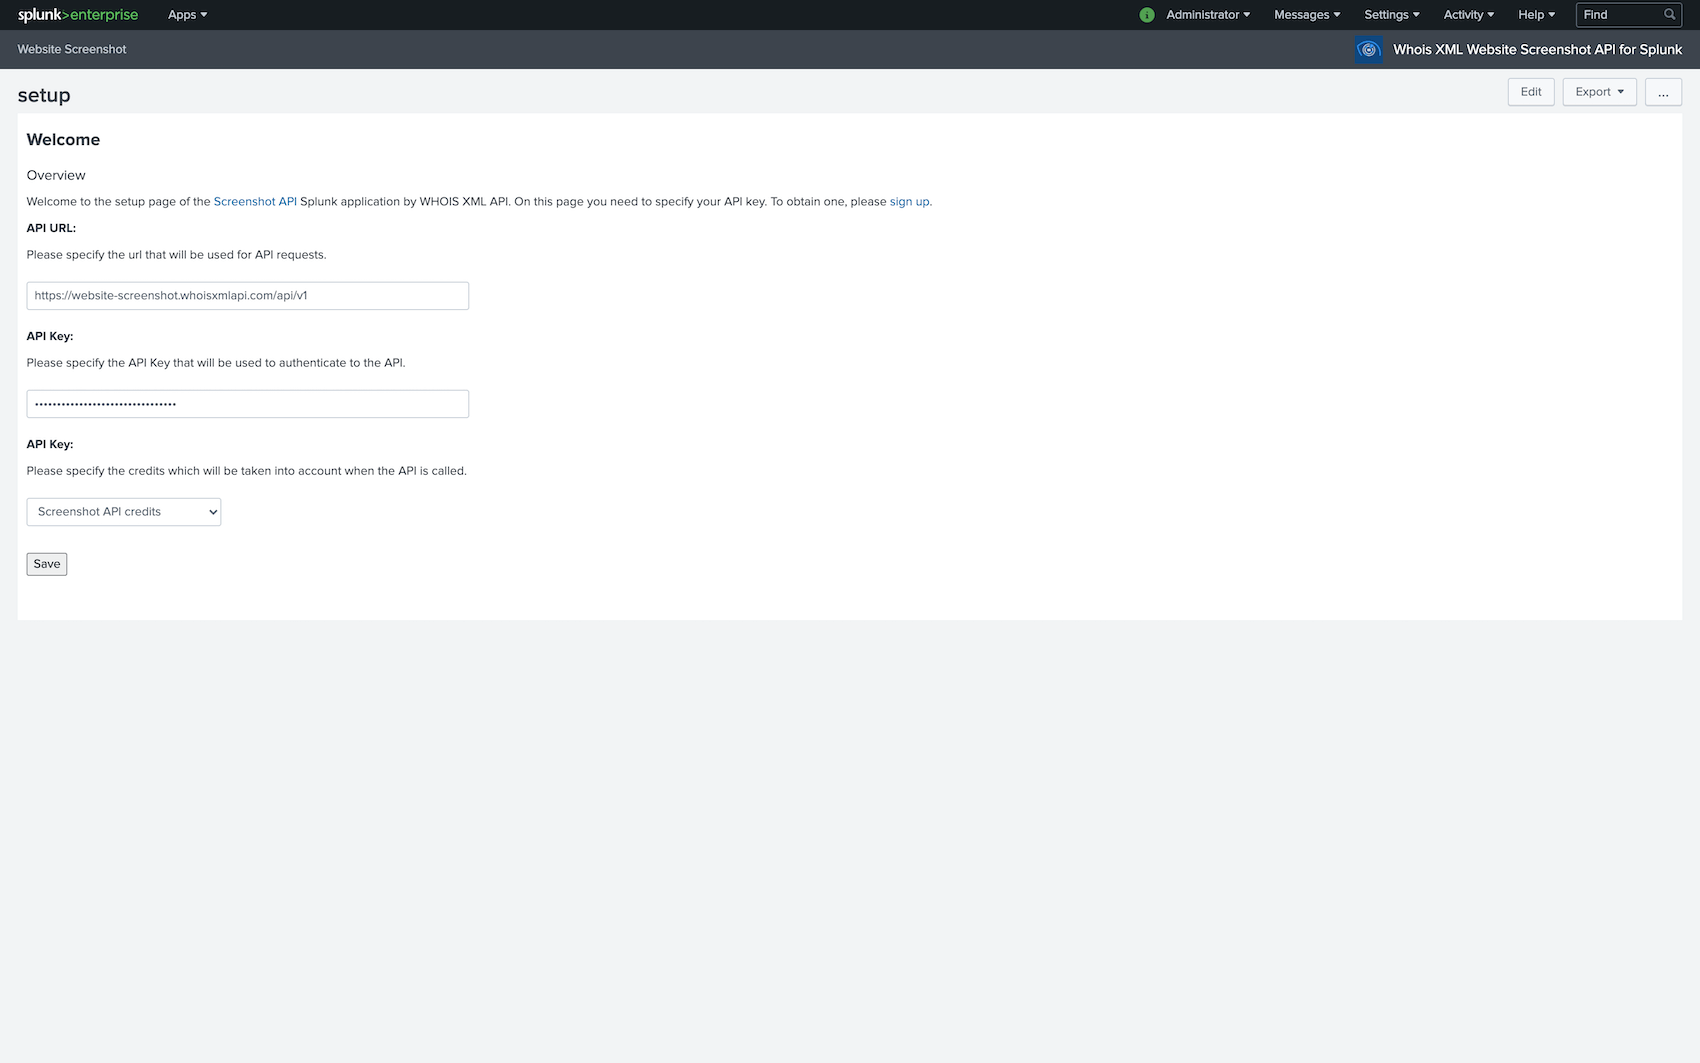Click the 'API URL:' label

click(x=51, y=228)
